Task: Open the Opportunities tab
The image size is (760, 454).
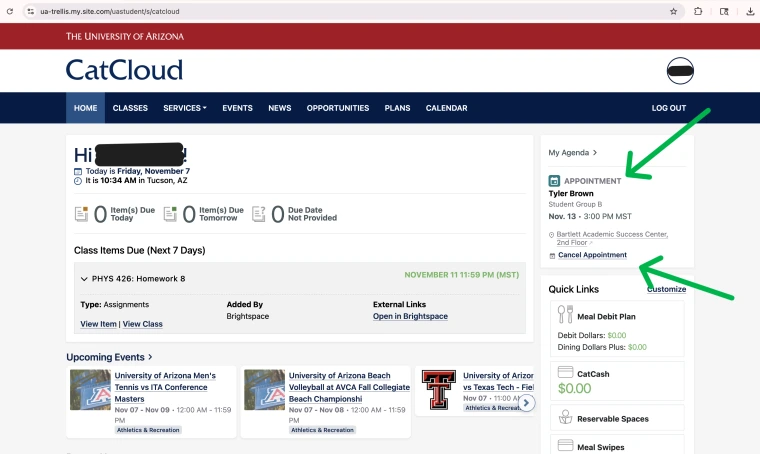Action: point(338,108)
